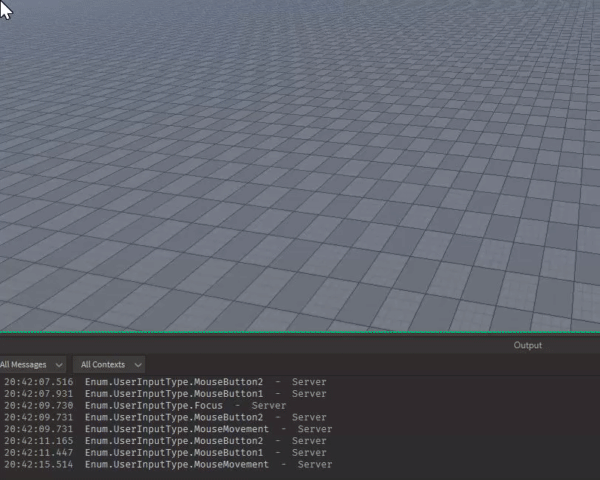Click the green divider above Output panel

pyautogui.click(x=300, y=333)
